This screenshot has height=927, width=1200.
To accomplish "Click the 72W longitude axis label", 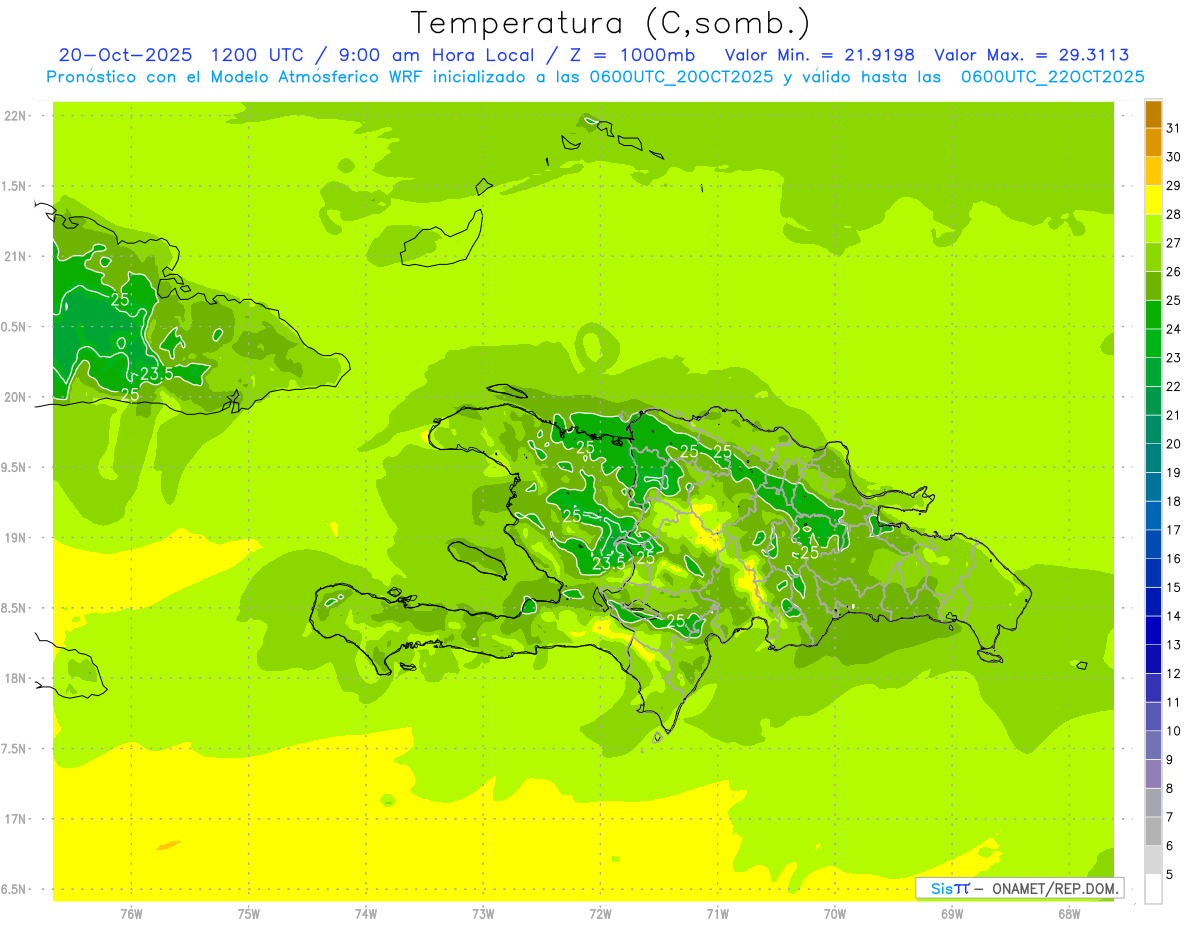I will [600, 913].
